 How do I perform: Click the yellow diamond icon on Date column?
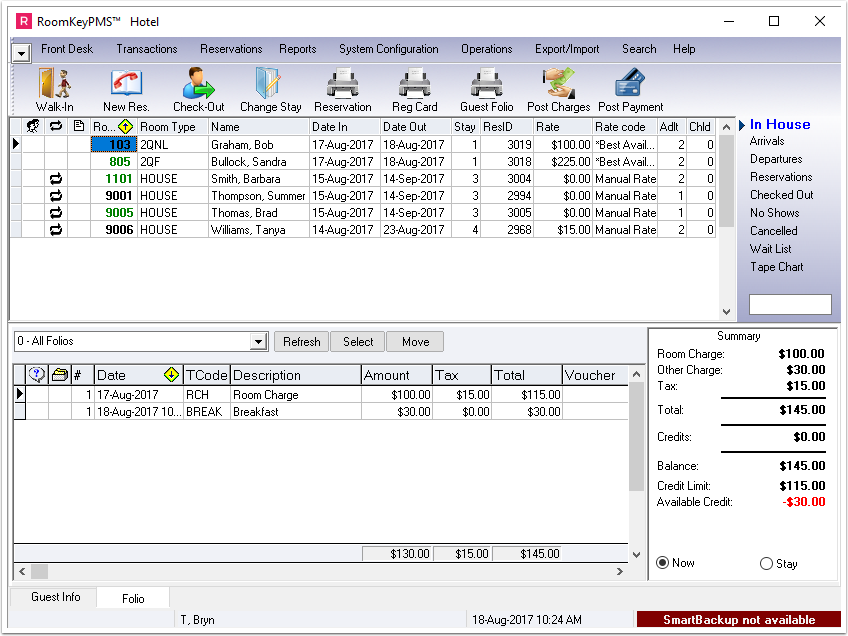click(169, 374)
